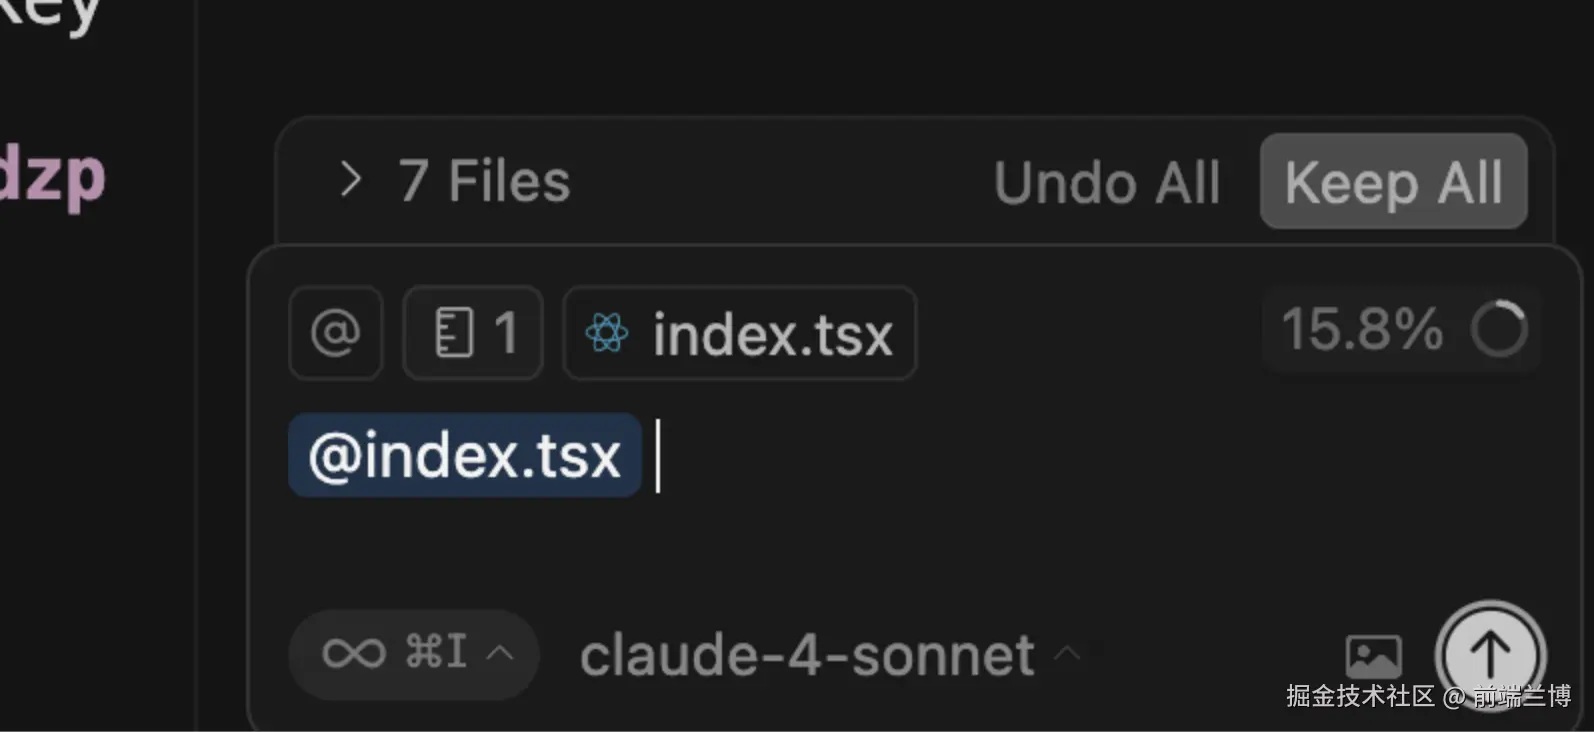
Task: Click the circular context usage ring
Action: pos(1499,329)
